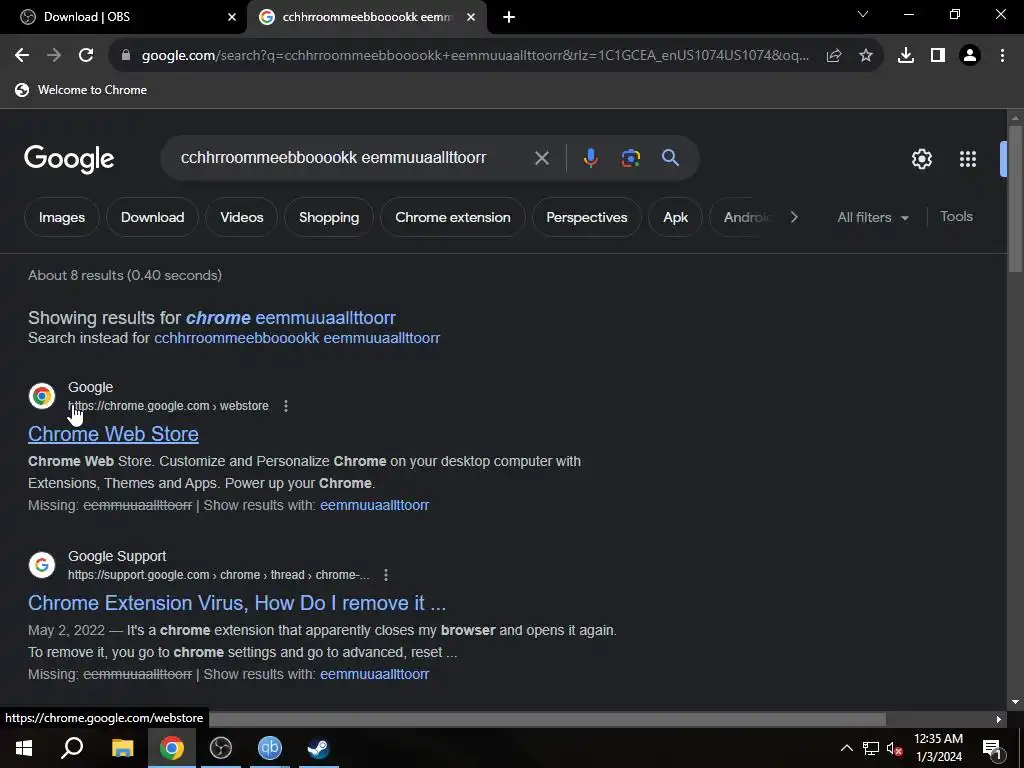Click the Google Support result favicon

[42, 565]
